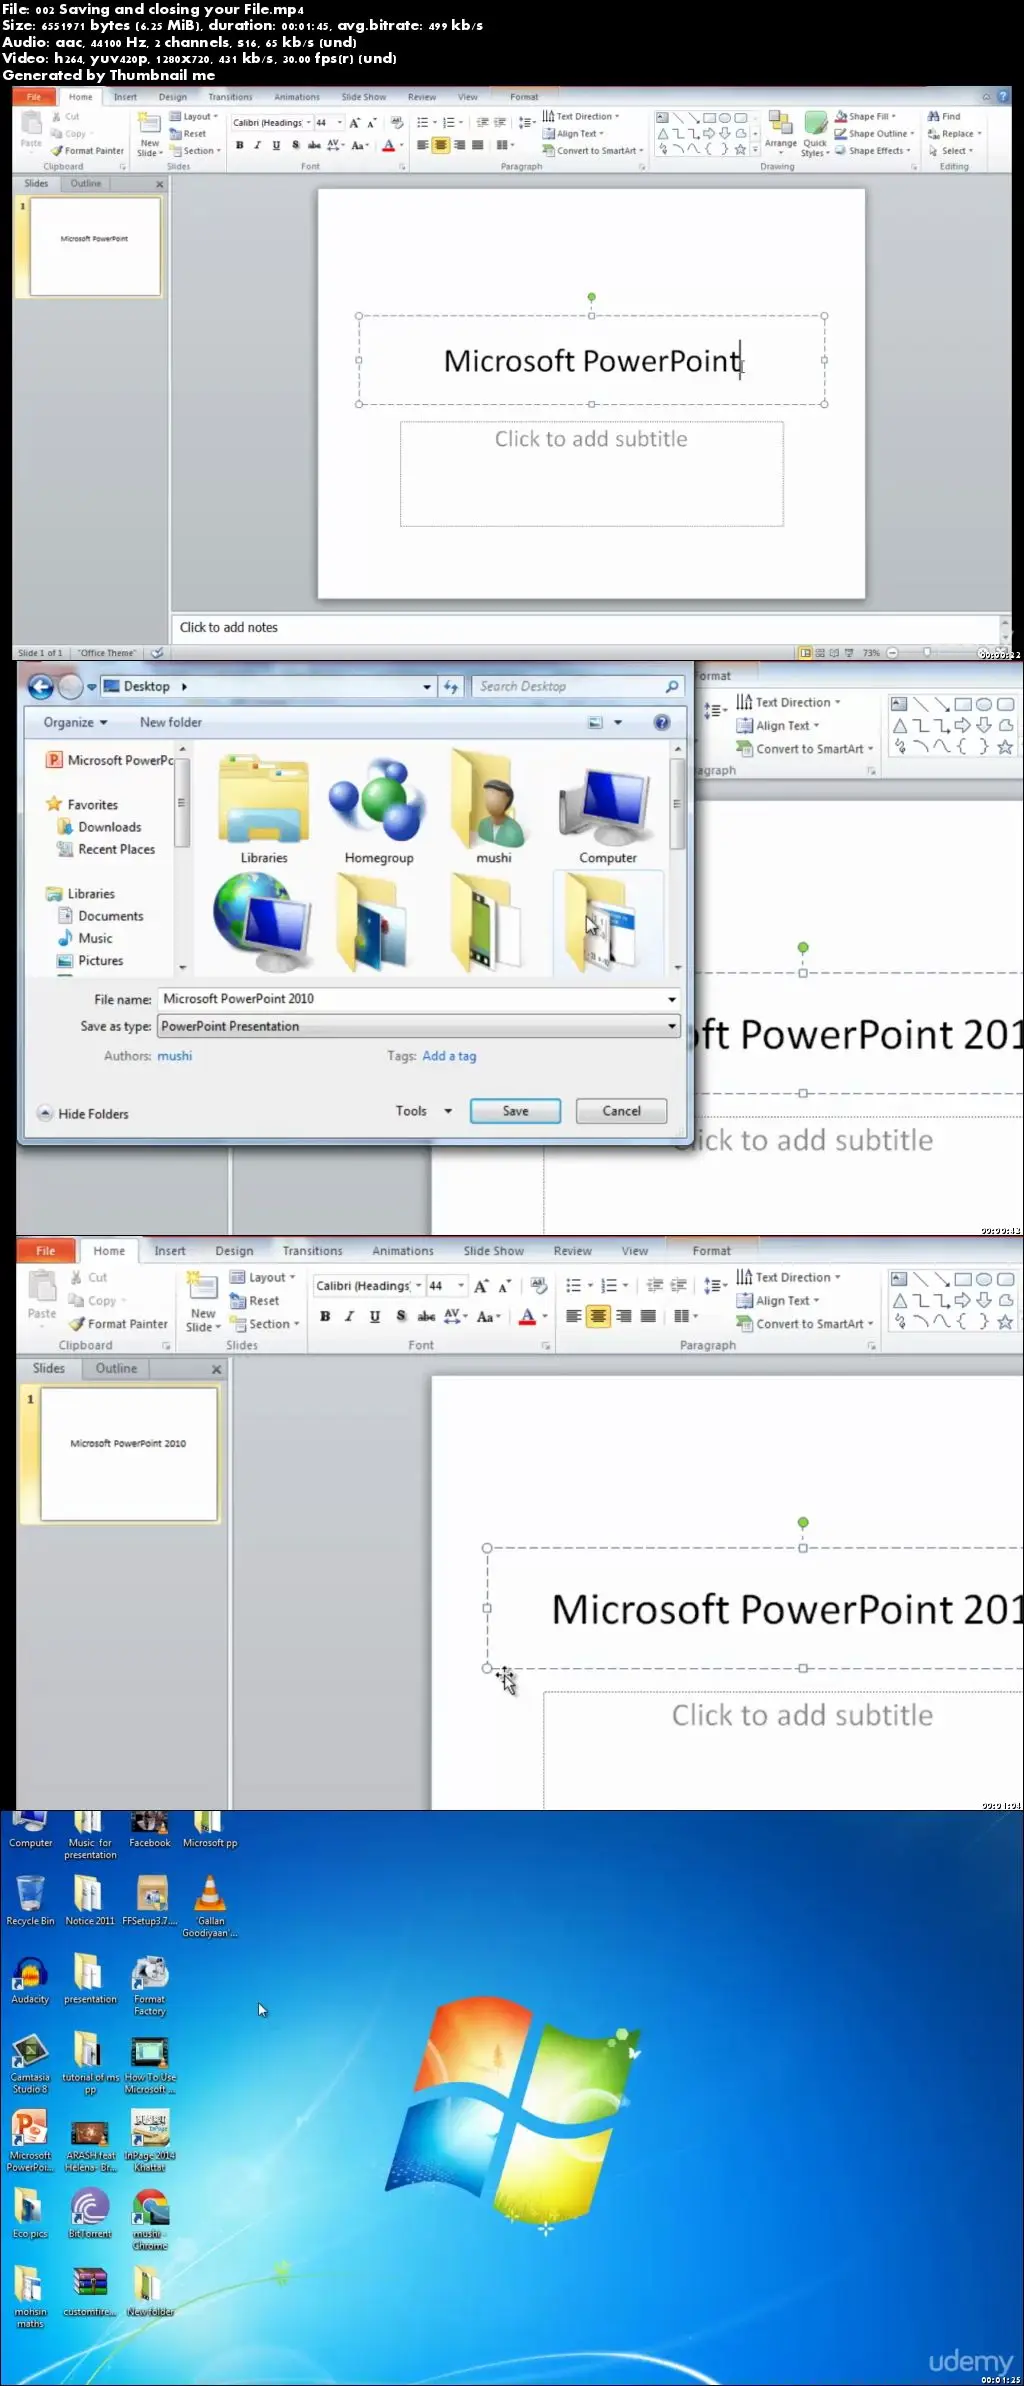Click New folder in the Save dialog toolbar

pyautogui.click(x=170, y=722)
